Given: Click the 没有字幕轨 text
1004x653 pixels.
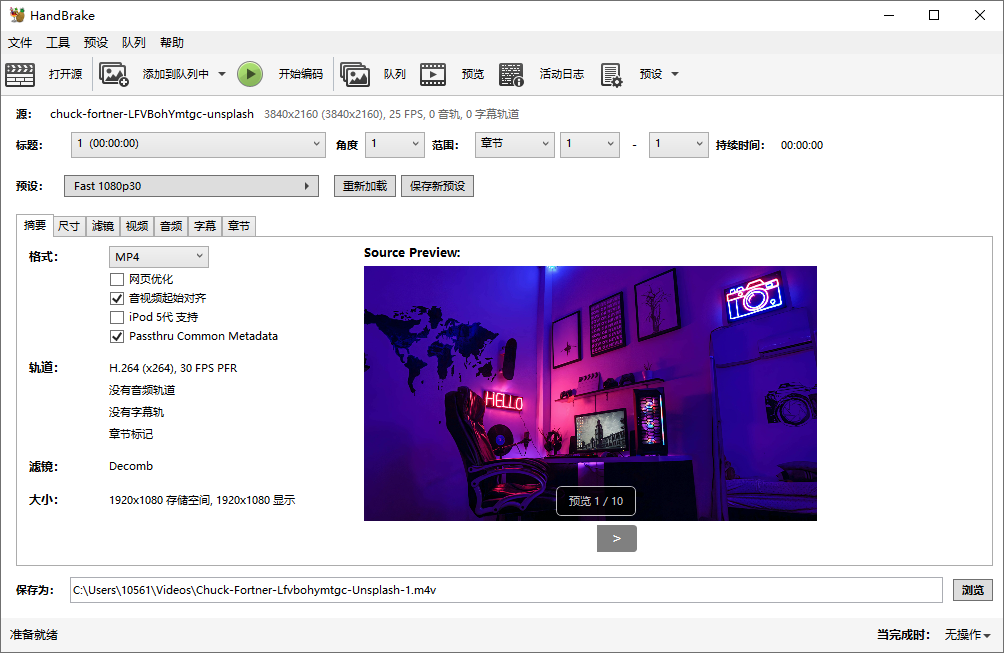Looking at the screenshot, I should pos(136,412).
